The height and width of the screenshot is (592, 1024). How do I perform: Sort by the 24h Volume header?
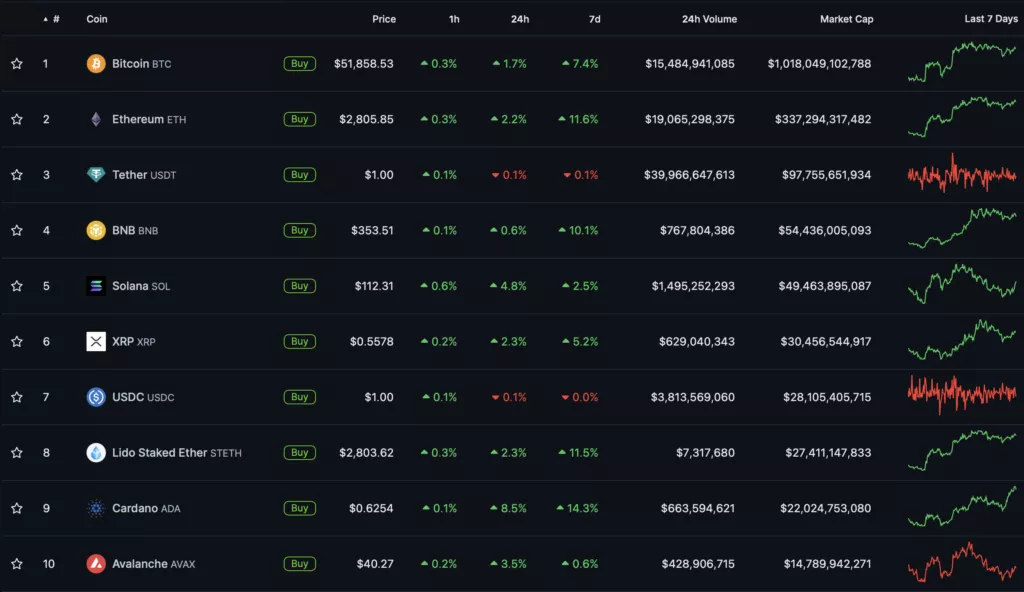coord(709,19)
